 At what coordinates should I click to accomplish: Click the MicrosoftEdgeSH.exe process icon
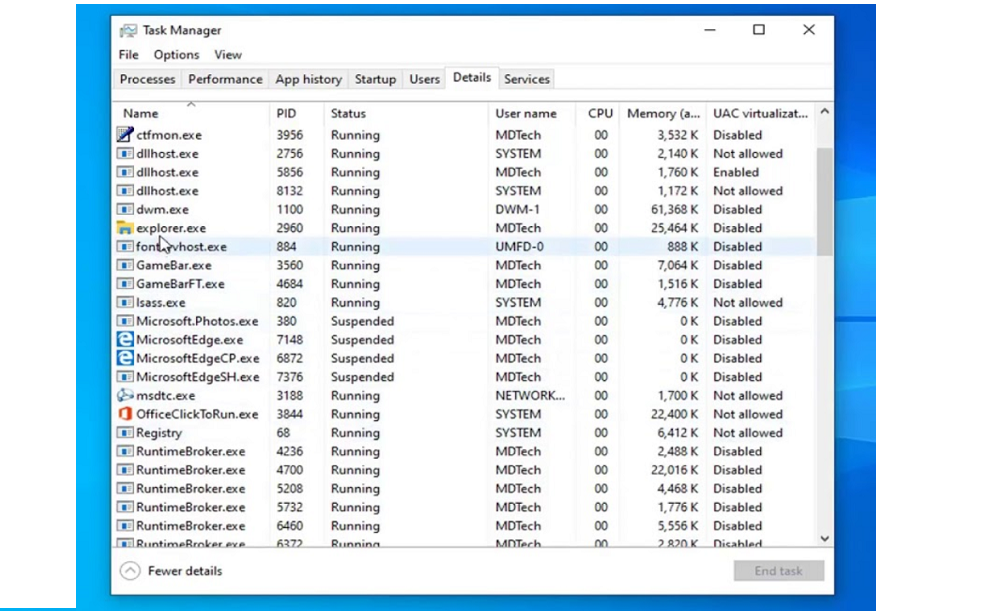(125, 377)
